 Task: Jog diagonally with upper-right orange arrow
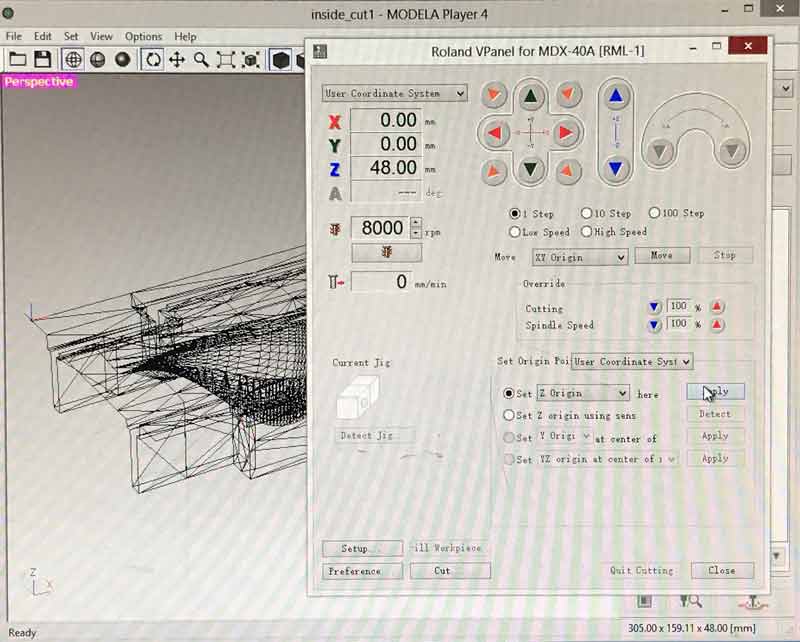tap(568, 94)
